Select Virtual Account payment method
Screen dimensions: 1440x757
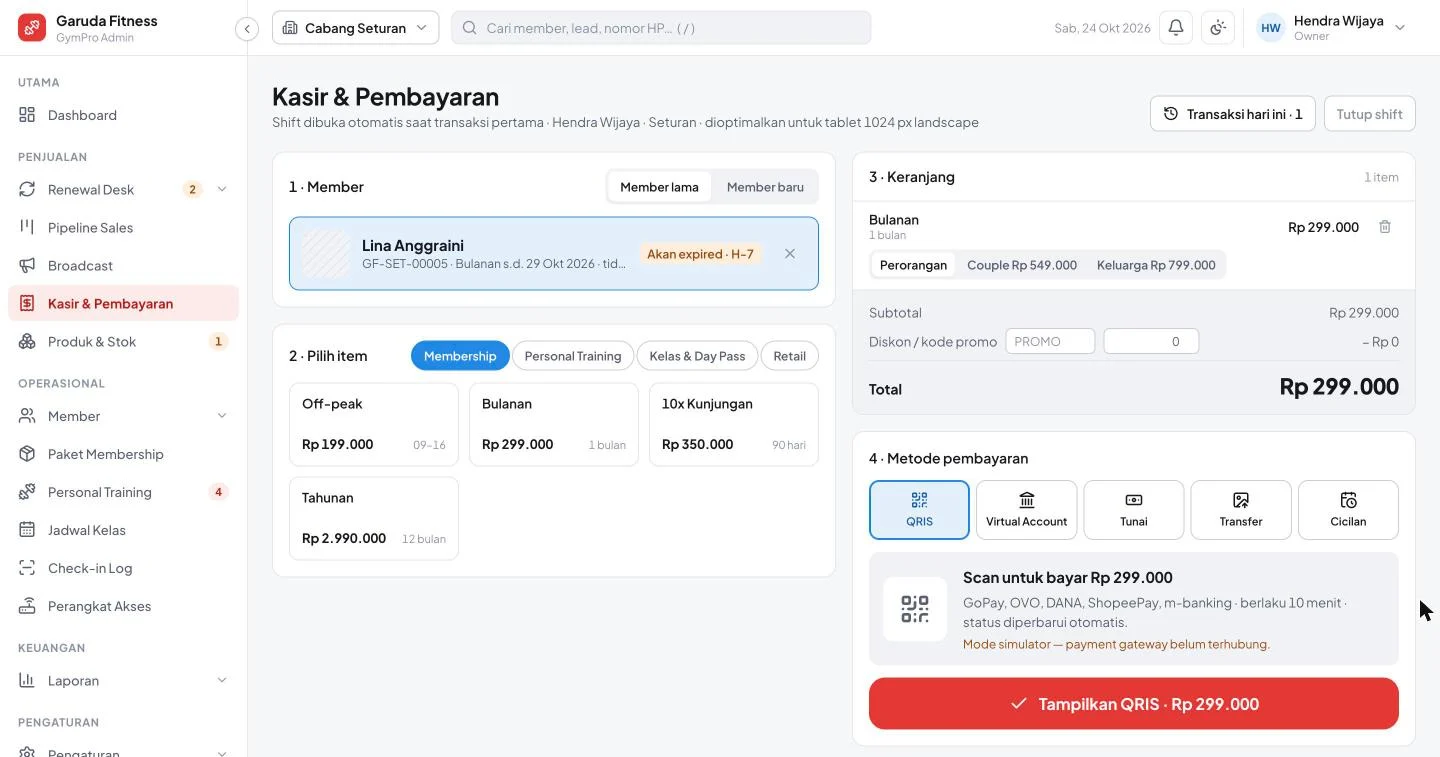click(1026, 510)
